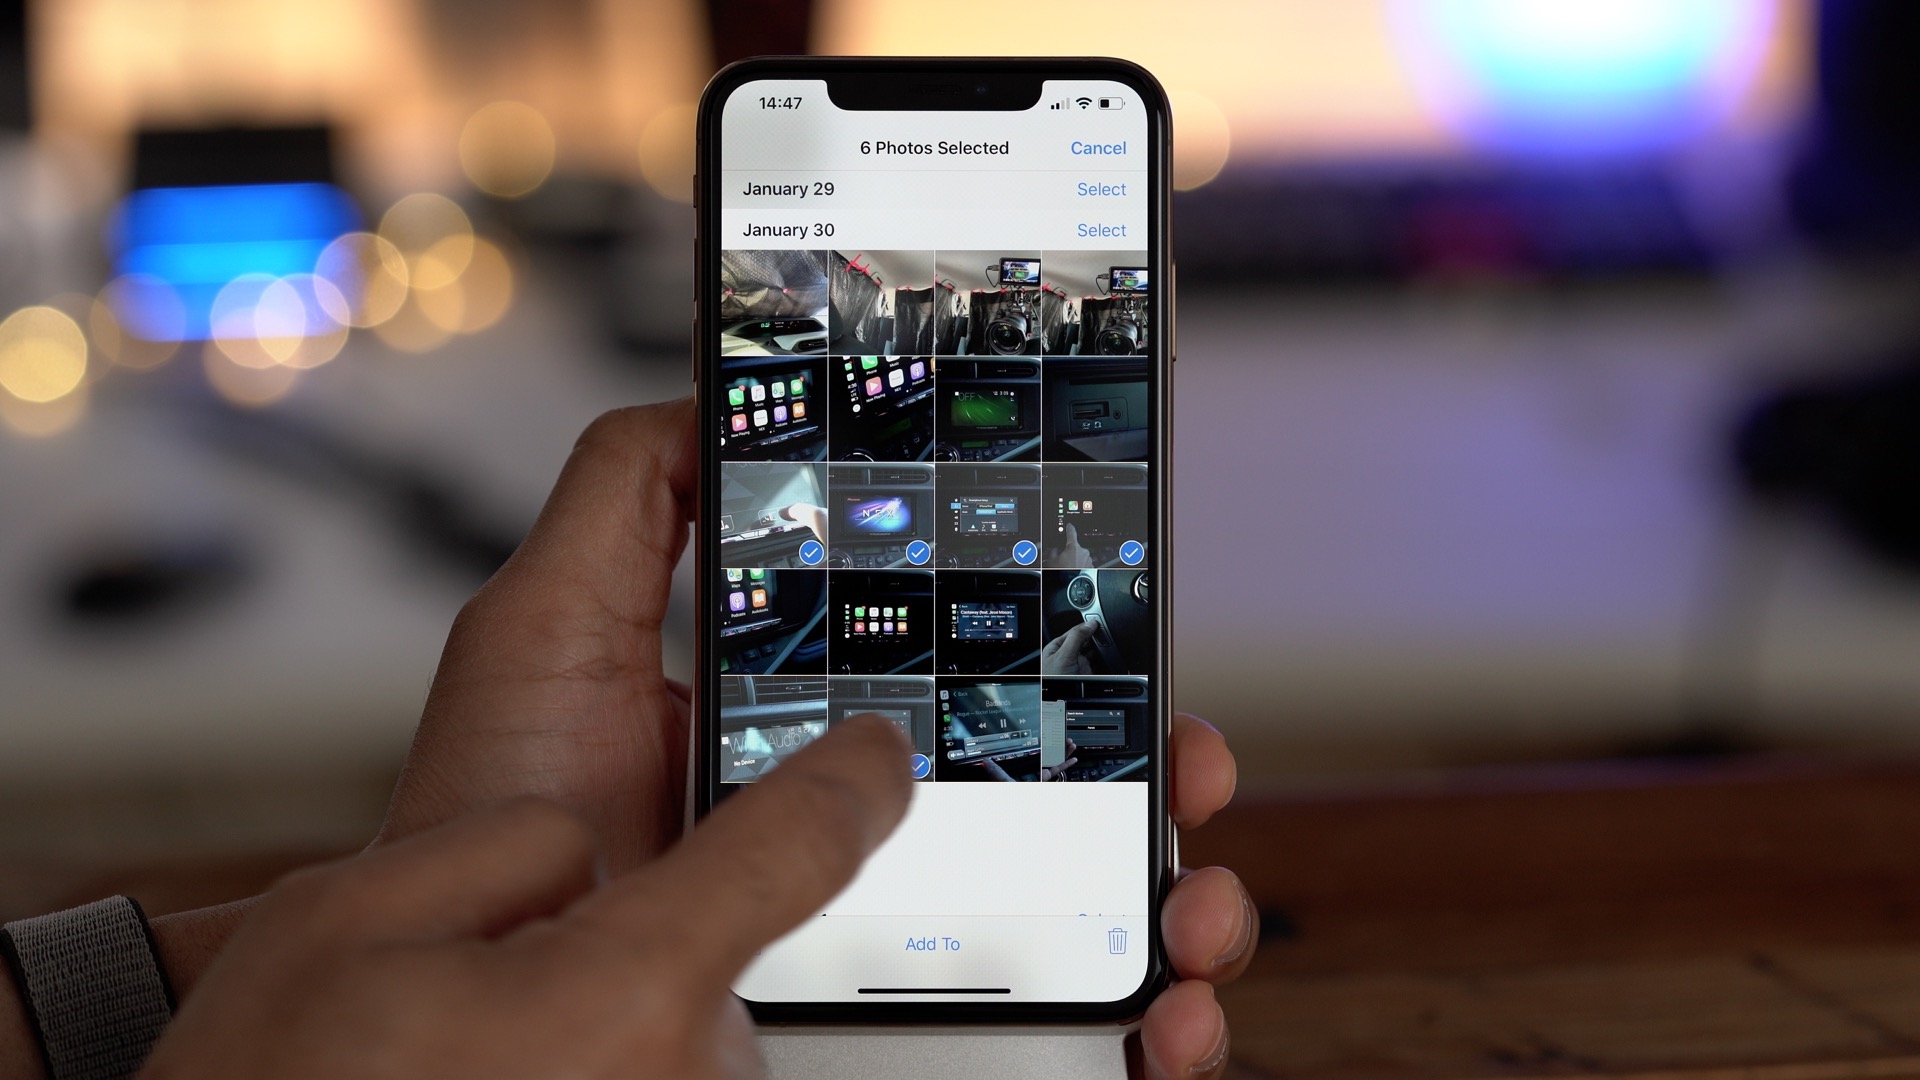Tap the delete trash icon at bottom right
The image size is (1920, 1080).
click(x=1116, y=942)
